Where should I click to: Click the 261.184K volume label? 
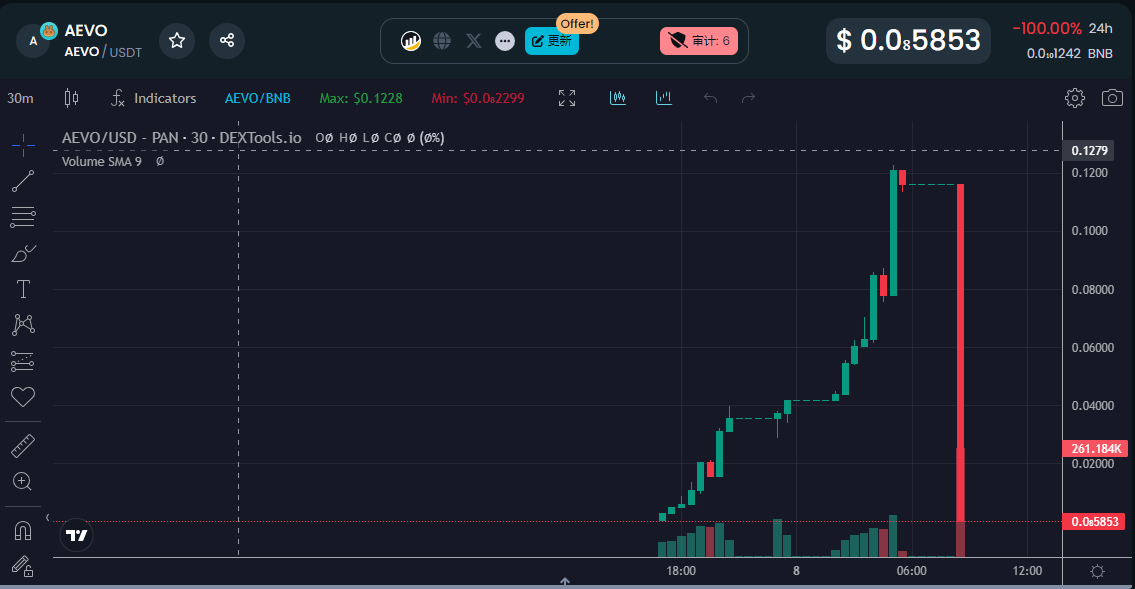1095,449
